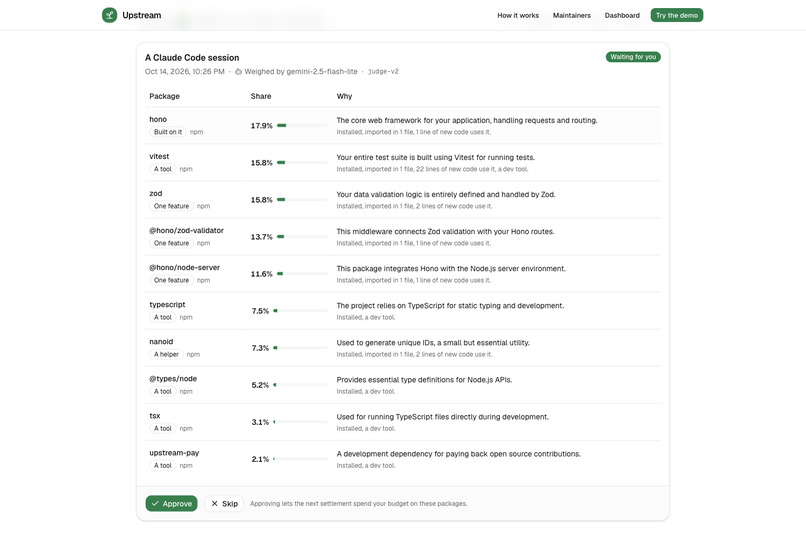Viewport: 806px width, 537px height.
Task: Click the Package column header
Action: tap(164, 96)
